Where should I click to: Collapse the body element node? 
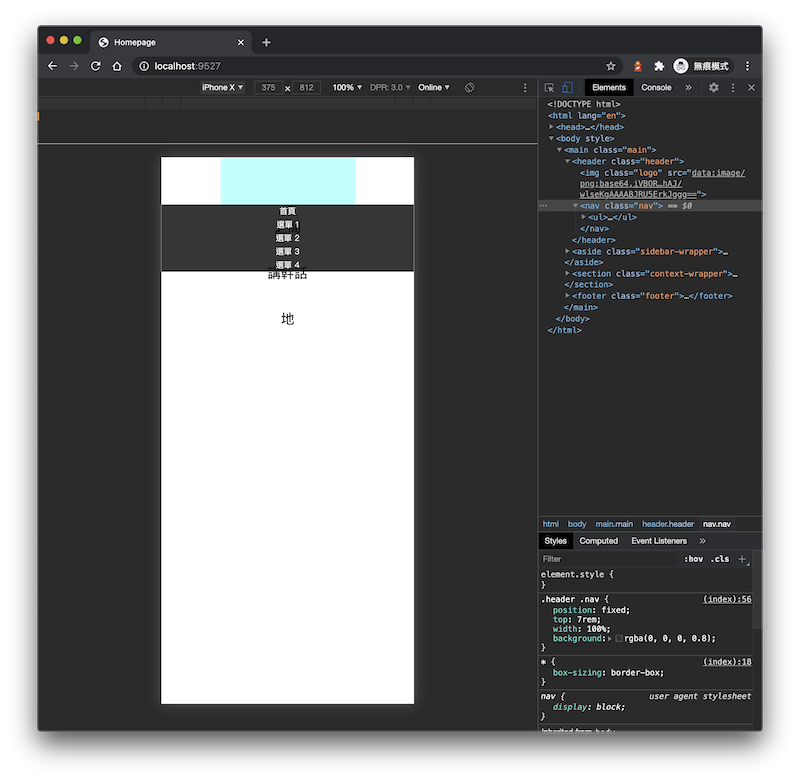coord(551,138)
